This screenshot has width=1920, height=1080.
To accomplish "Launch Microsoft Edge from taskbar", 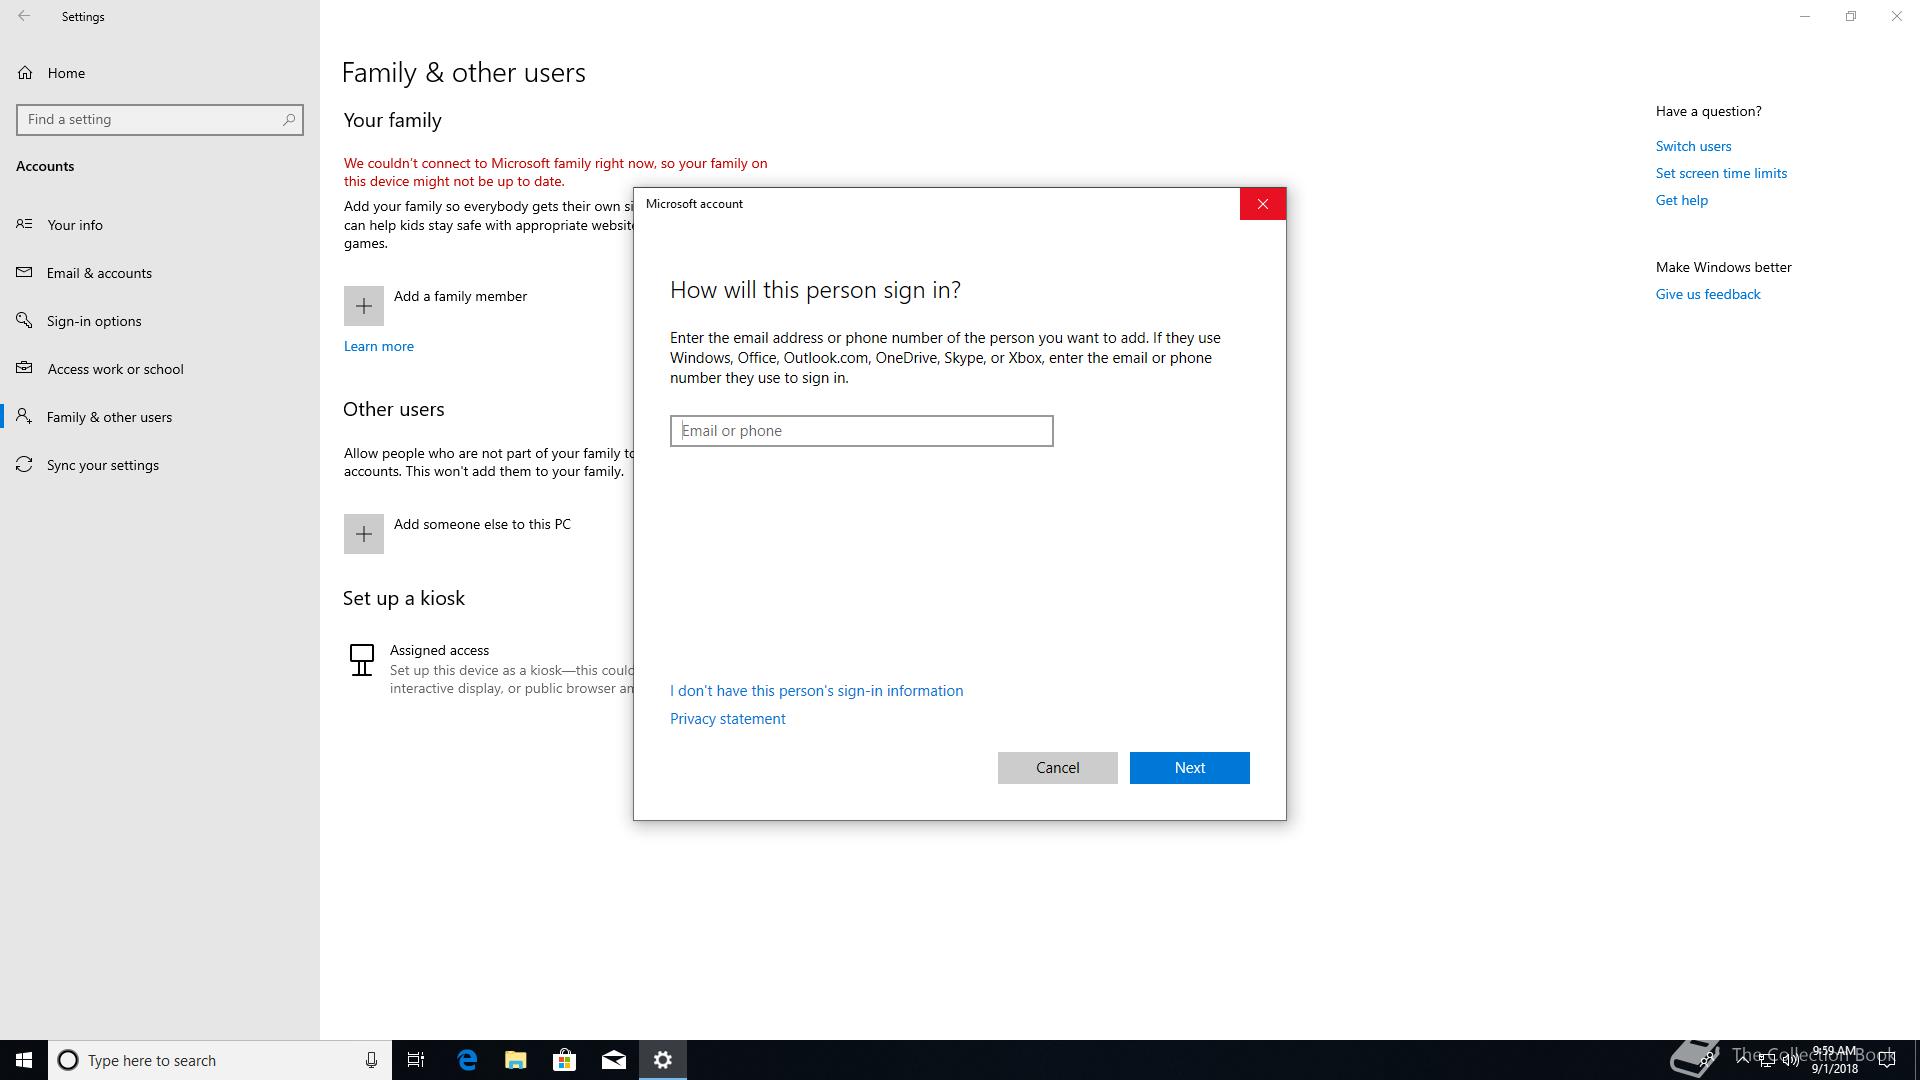I will [467, 1060].
